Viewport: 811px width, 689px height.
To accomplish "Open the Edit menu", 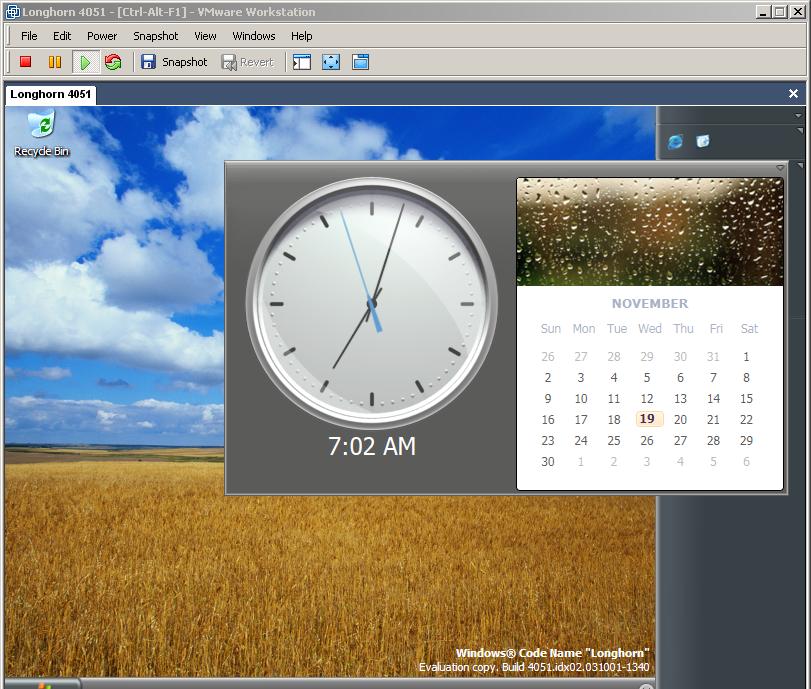I will (62, 36).
